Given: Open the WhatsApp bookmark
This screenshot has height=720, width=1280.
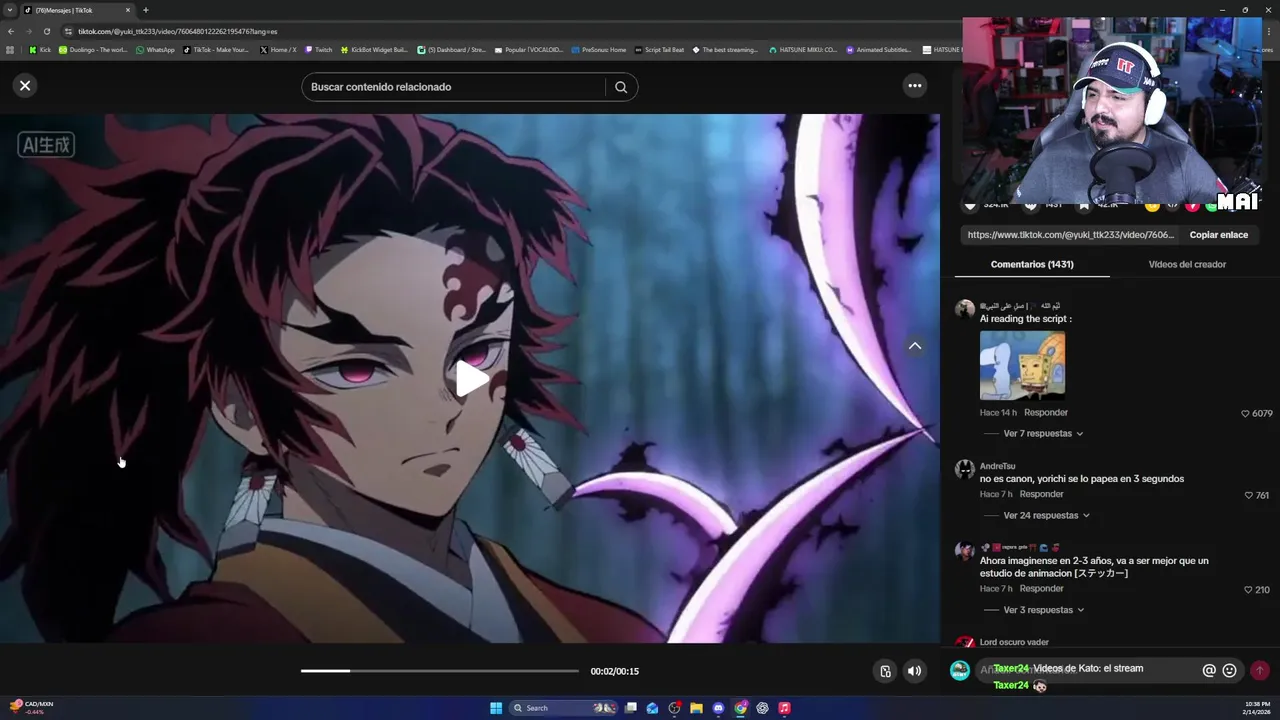Looking at the screenshot, I should coord(155,49).
